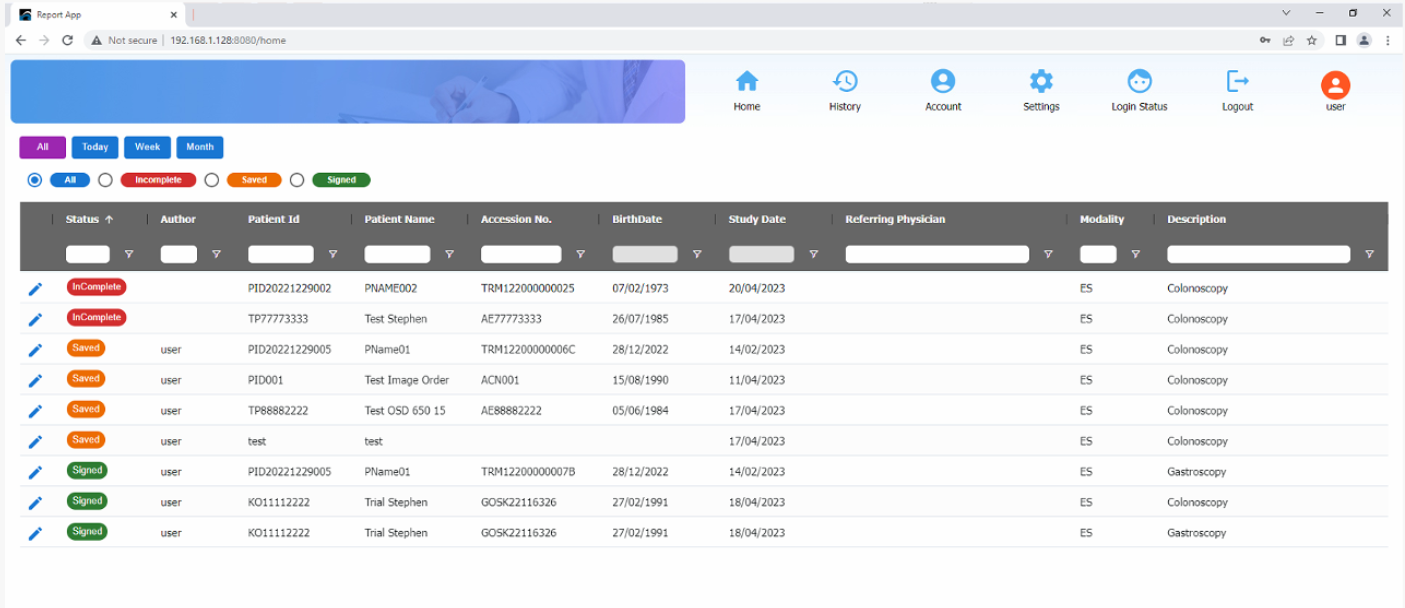Click patient name 'Test OSD 650 15'
Image resolution: width=1405 pixels, height=608 pixels.
tap(405, 411)
